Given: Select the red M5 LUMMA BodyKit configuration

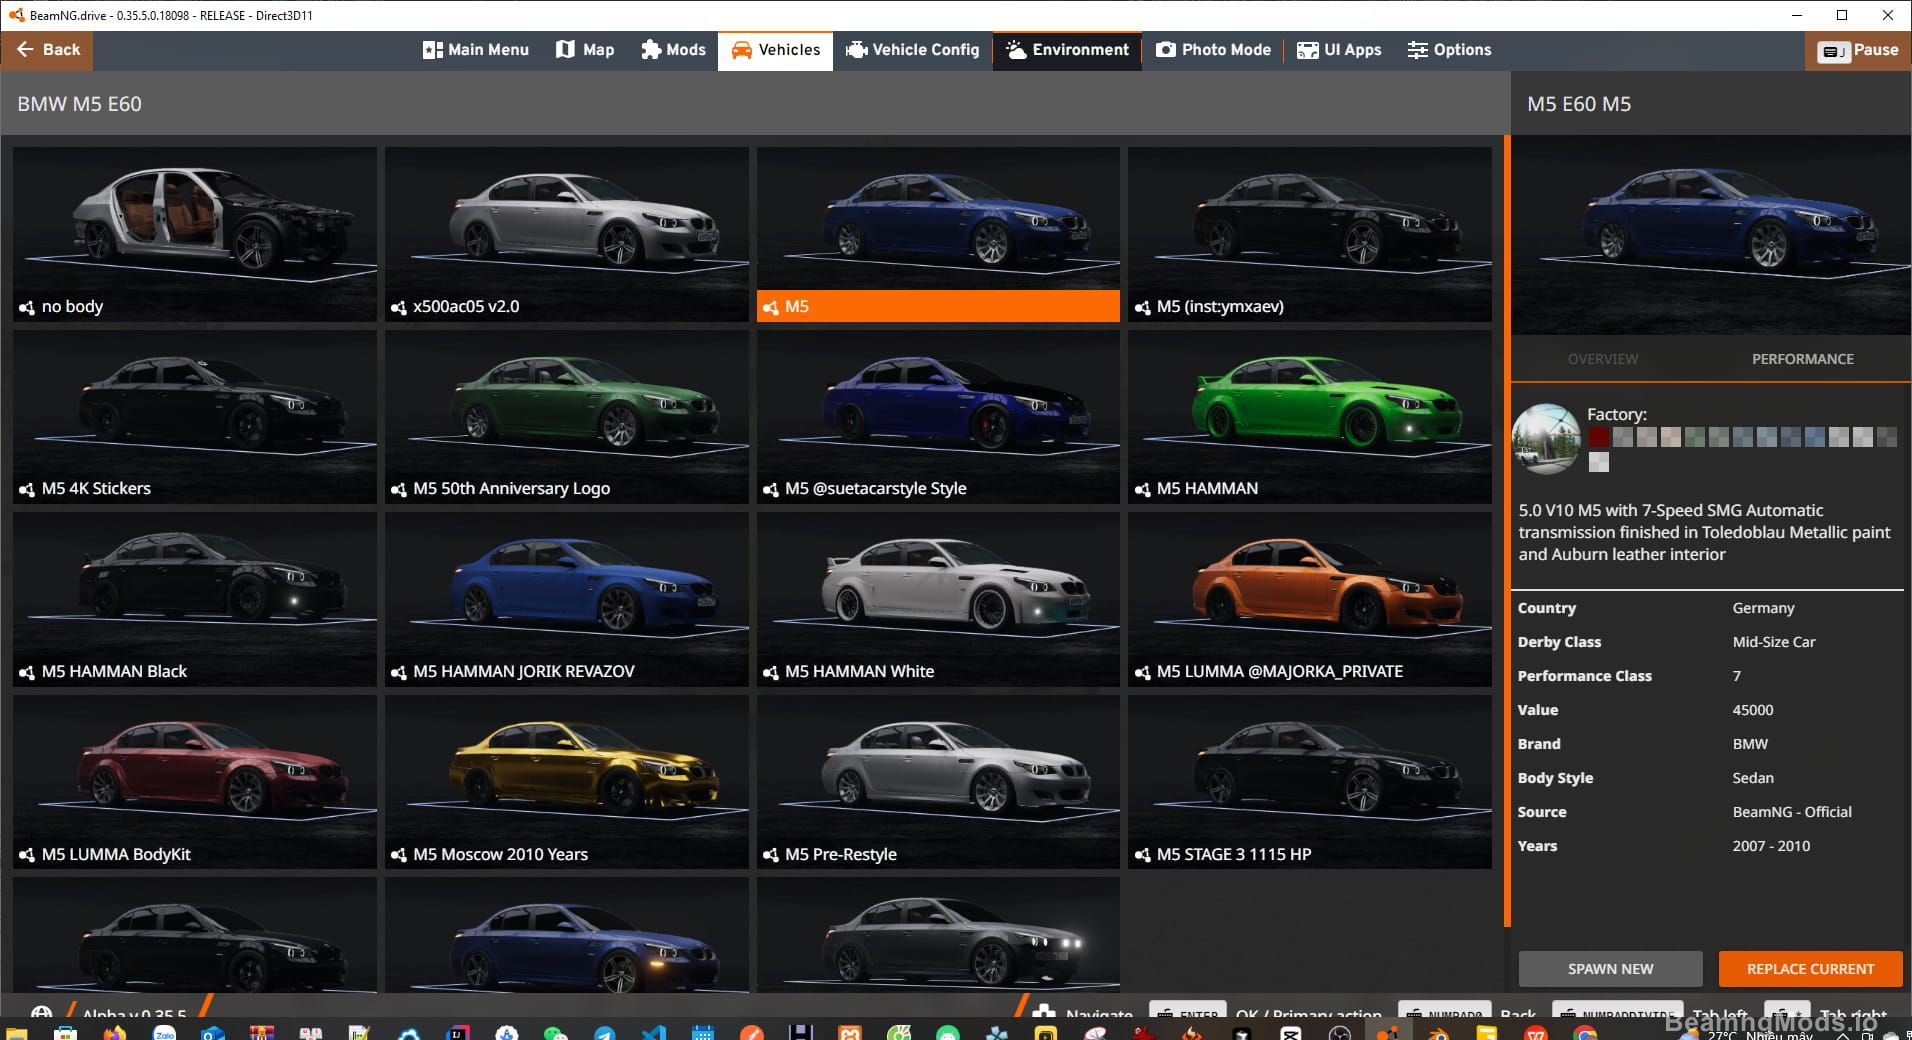Looking at the screenshot, I should point(195,782).
